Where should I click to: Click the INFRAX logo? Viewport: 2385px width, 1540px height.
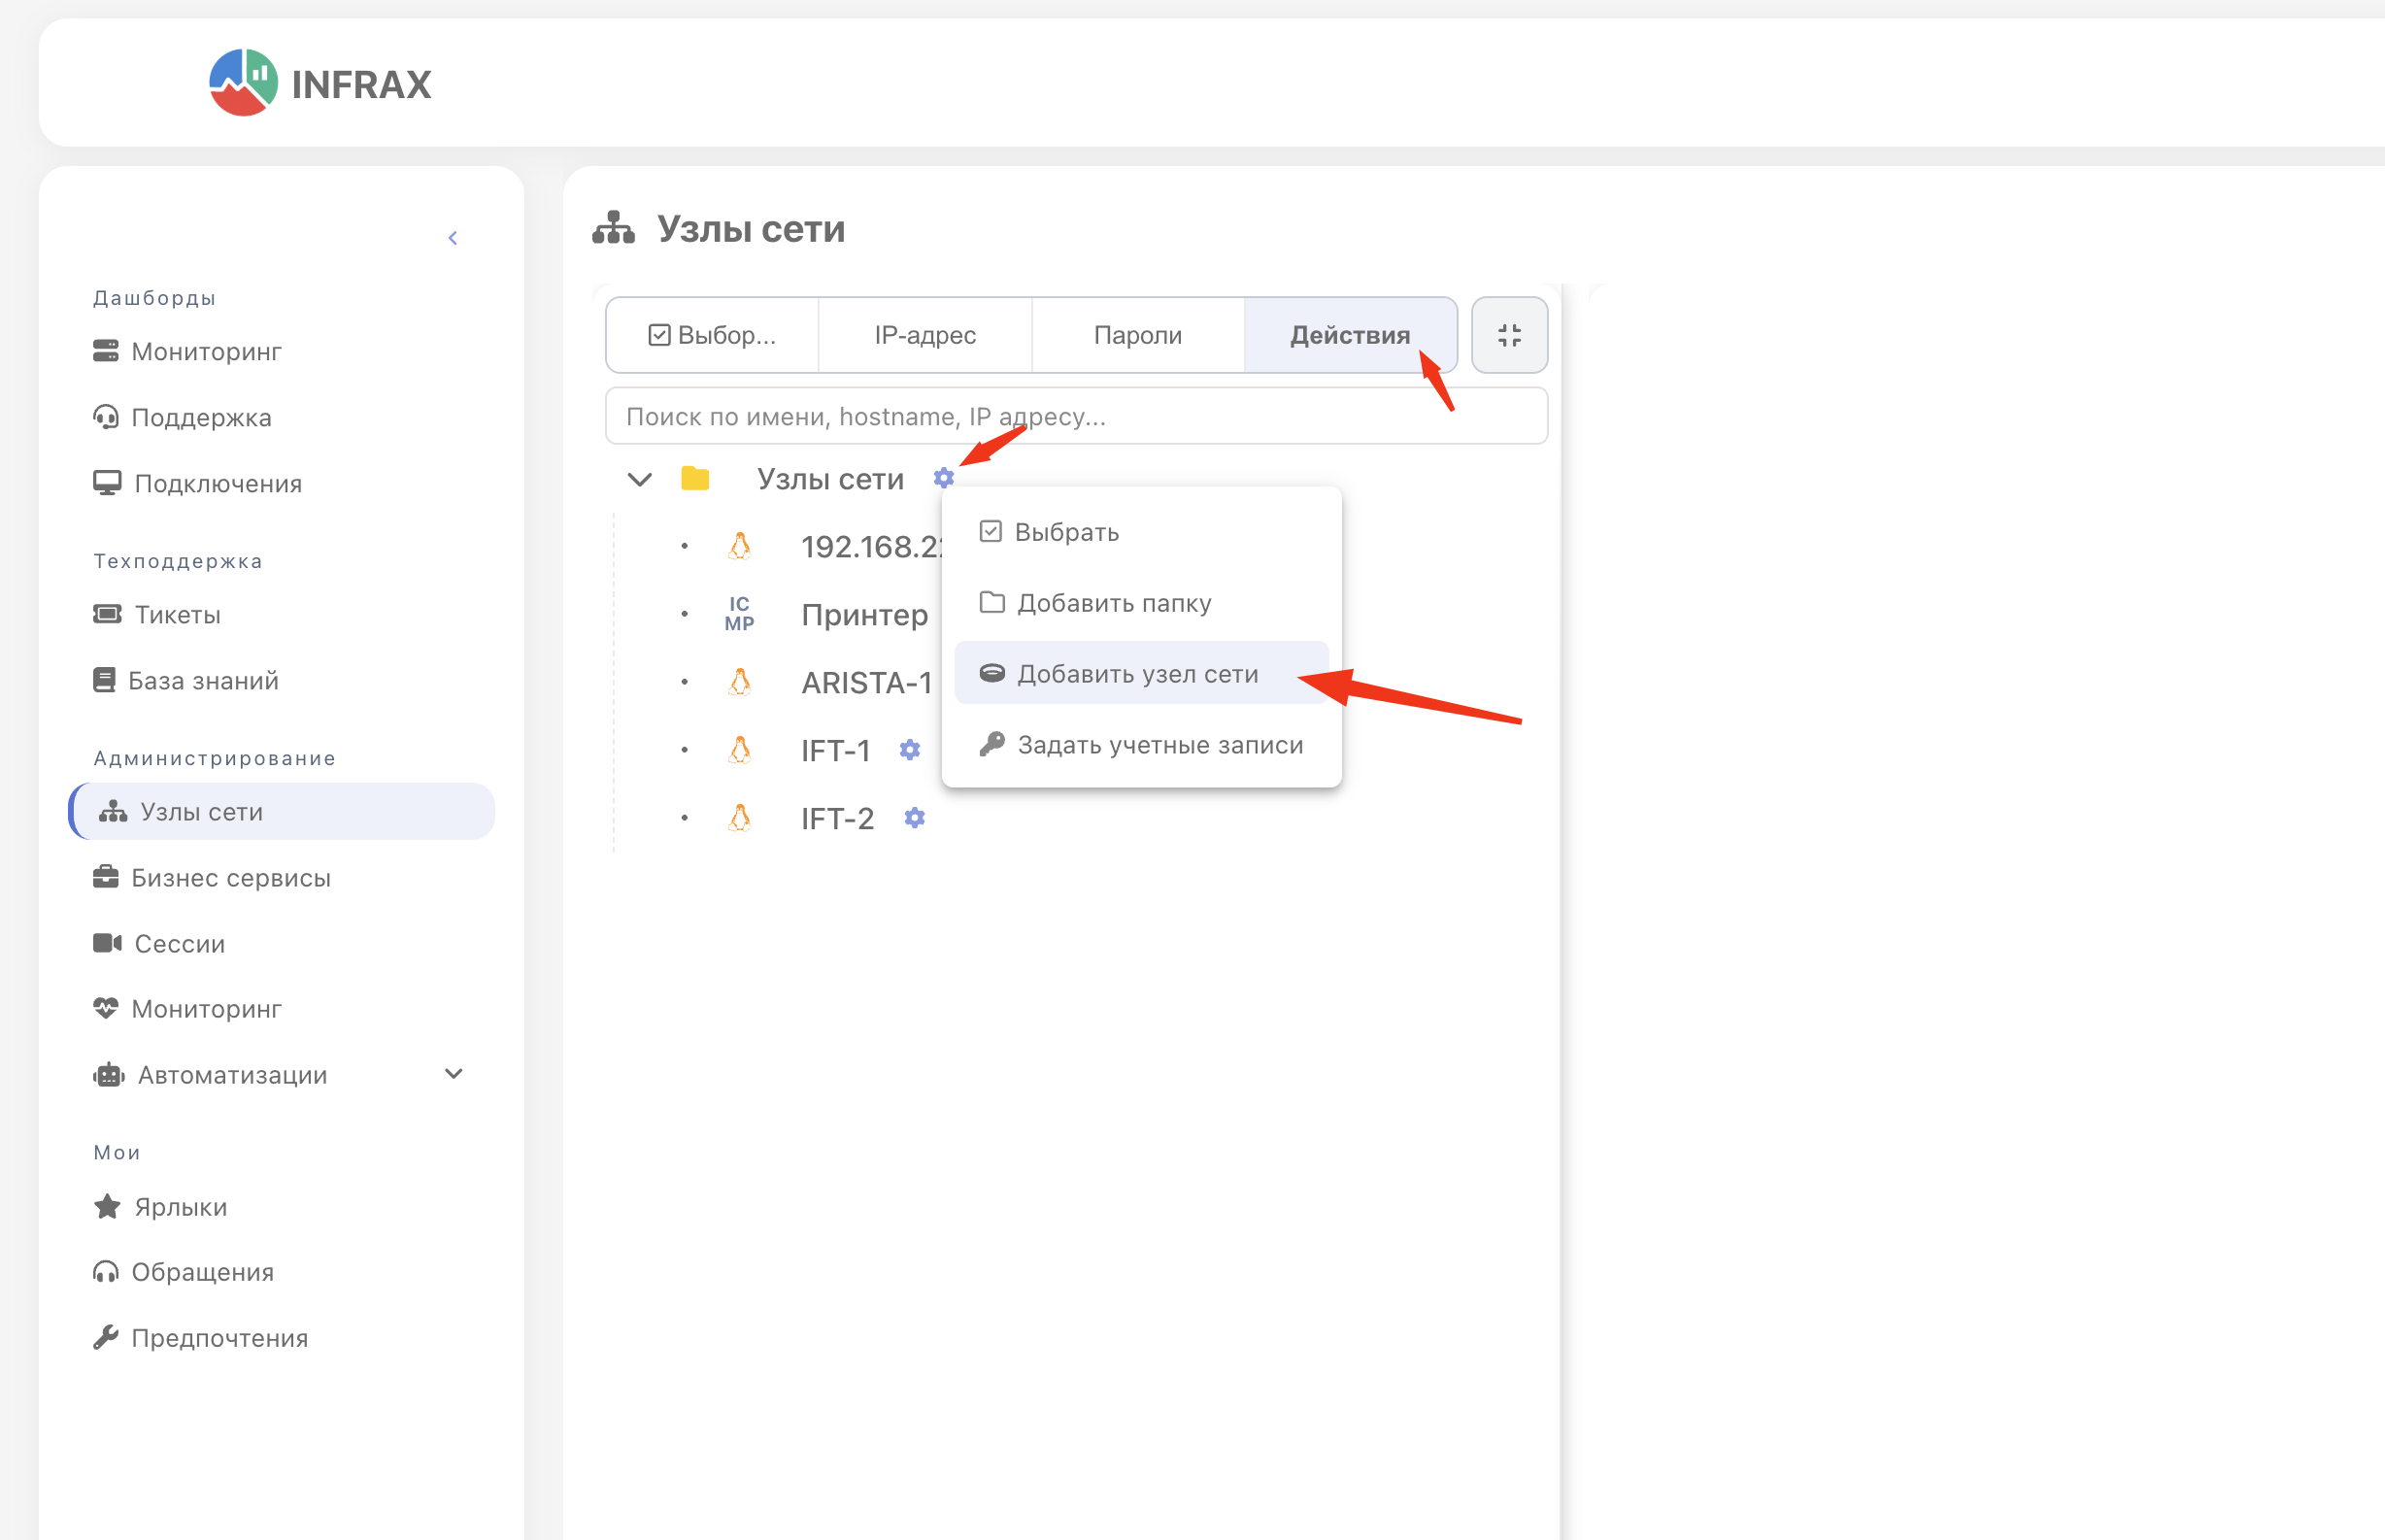pos(319,83)
